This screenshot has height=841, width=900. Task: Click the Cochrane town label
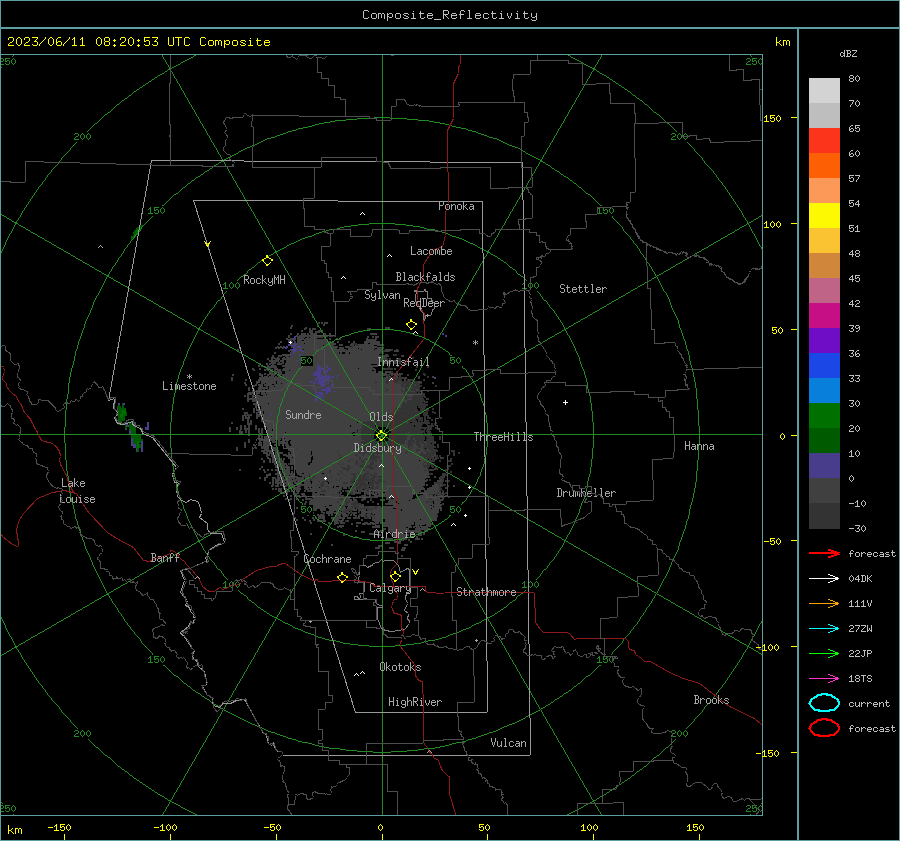click(x=327, y=559)
